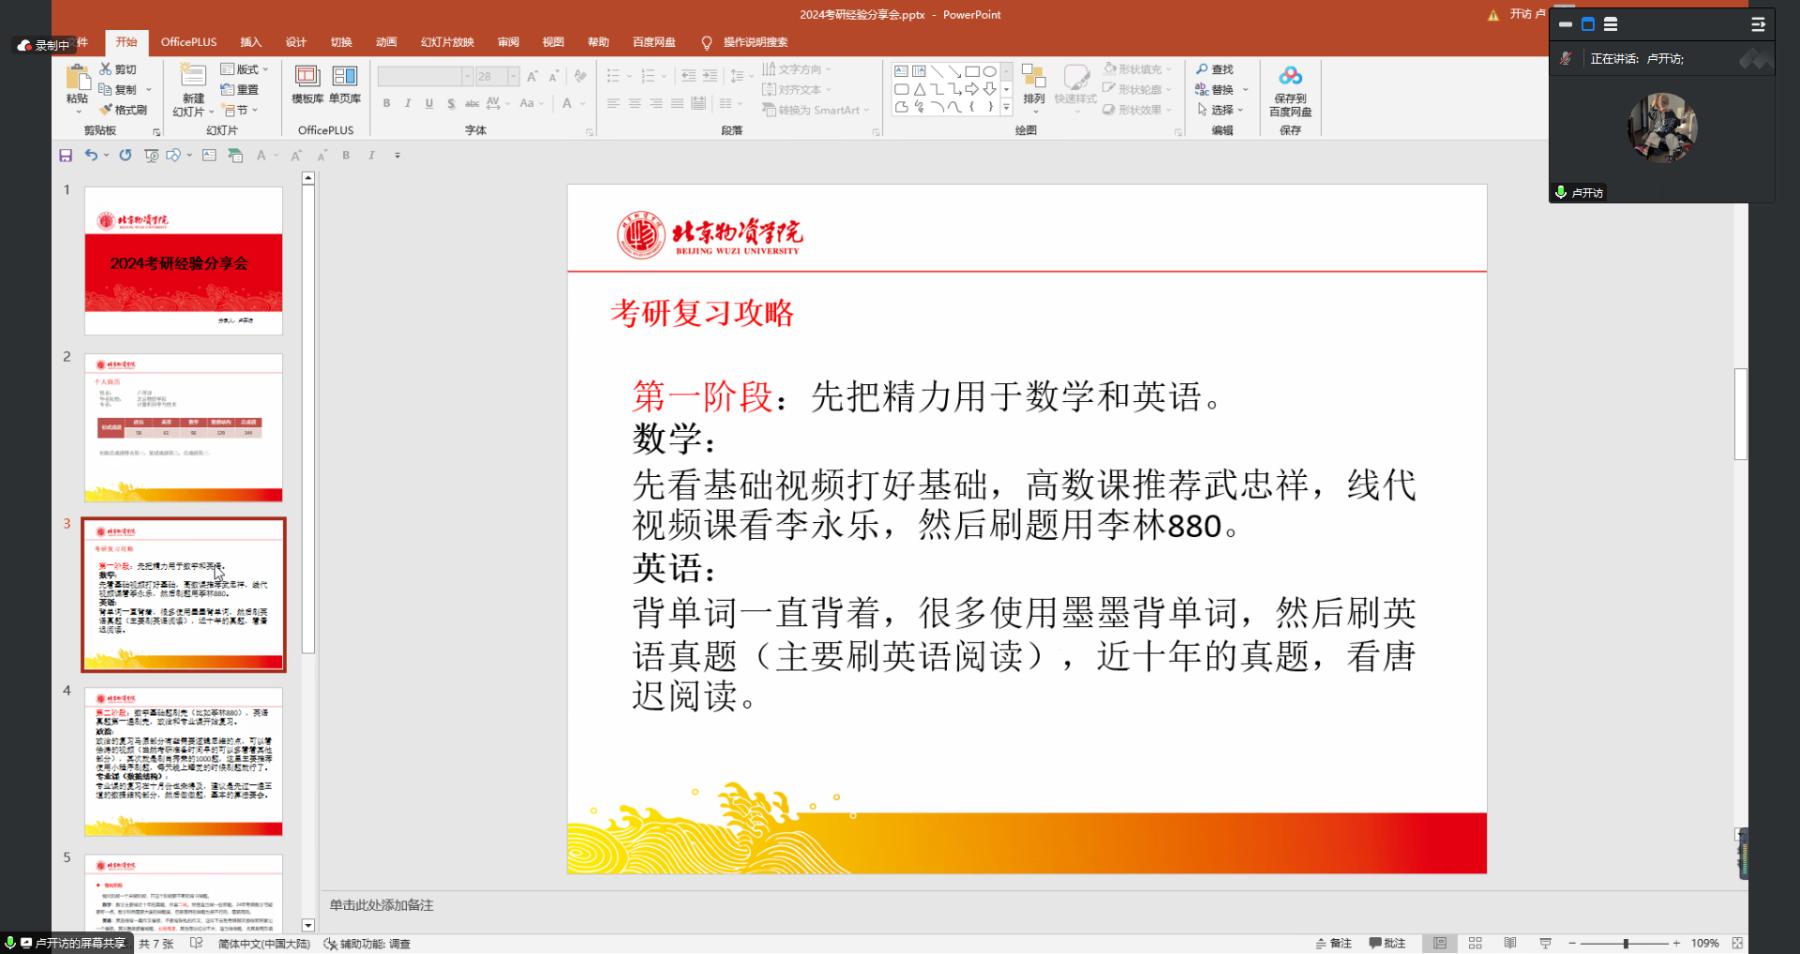Click the Save icon in quick access toolbar
This screenshot has width=1800, height=954.
pos(66,155)
